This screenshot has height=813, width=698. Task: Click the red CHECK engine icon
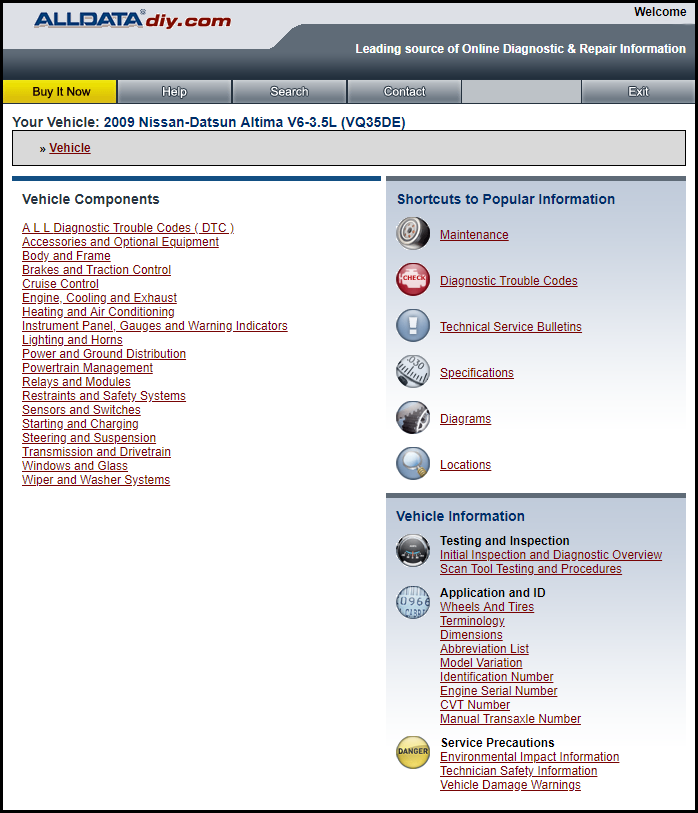[x=413, y=279]
